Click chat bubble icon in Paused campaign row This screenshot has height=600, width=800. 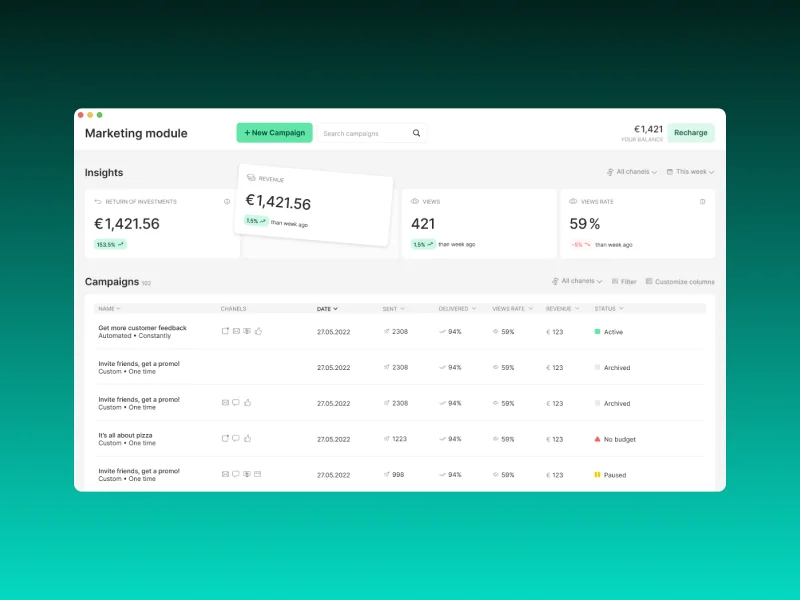(x=236, y=474)
